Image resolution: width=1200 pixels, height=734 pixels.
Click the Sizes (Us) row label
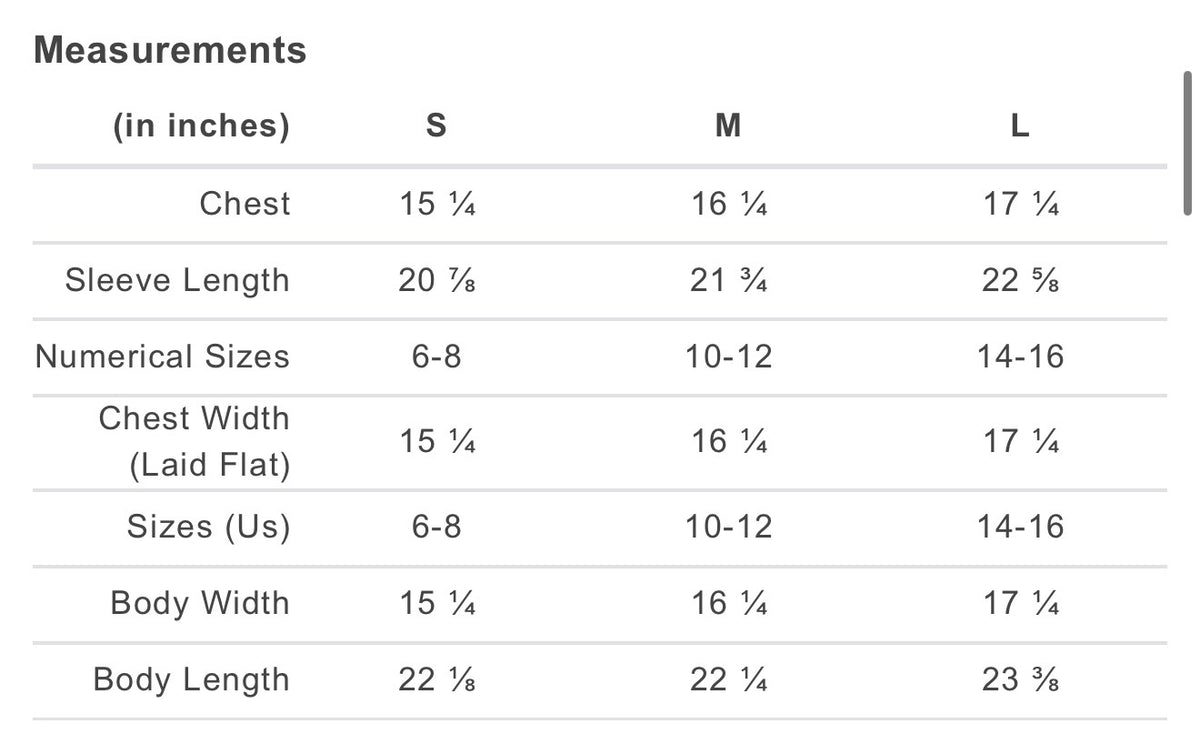(209, 527)
